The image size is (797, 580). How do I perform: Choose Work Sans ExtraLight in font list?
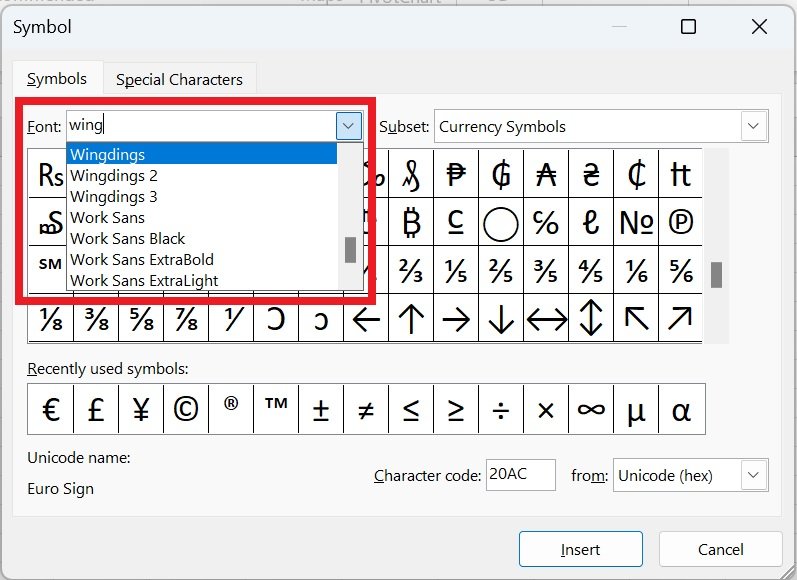coord(202,280)
